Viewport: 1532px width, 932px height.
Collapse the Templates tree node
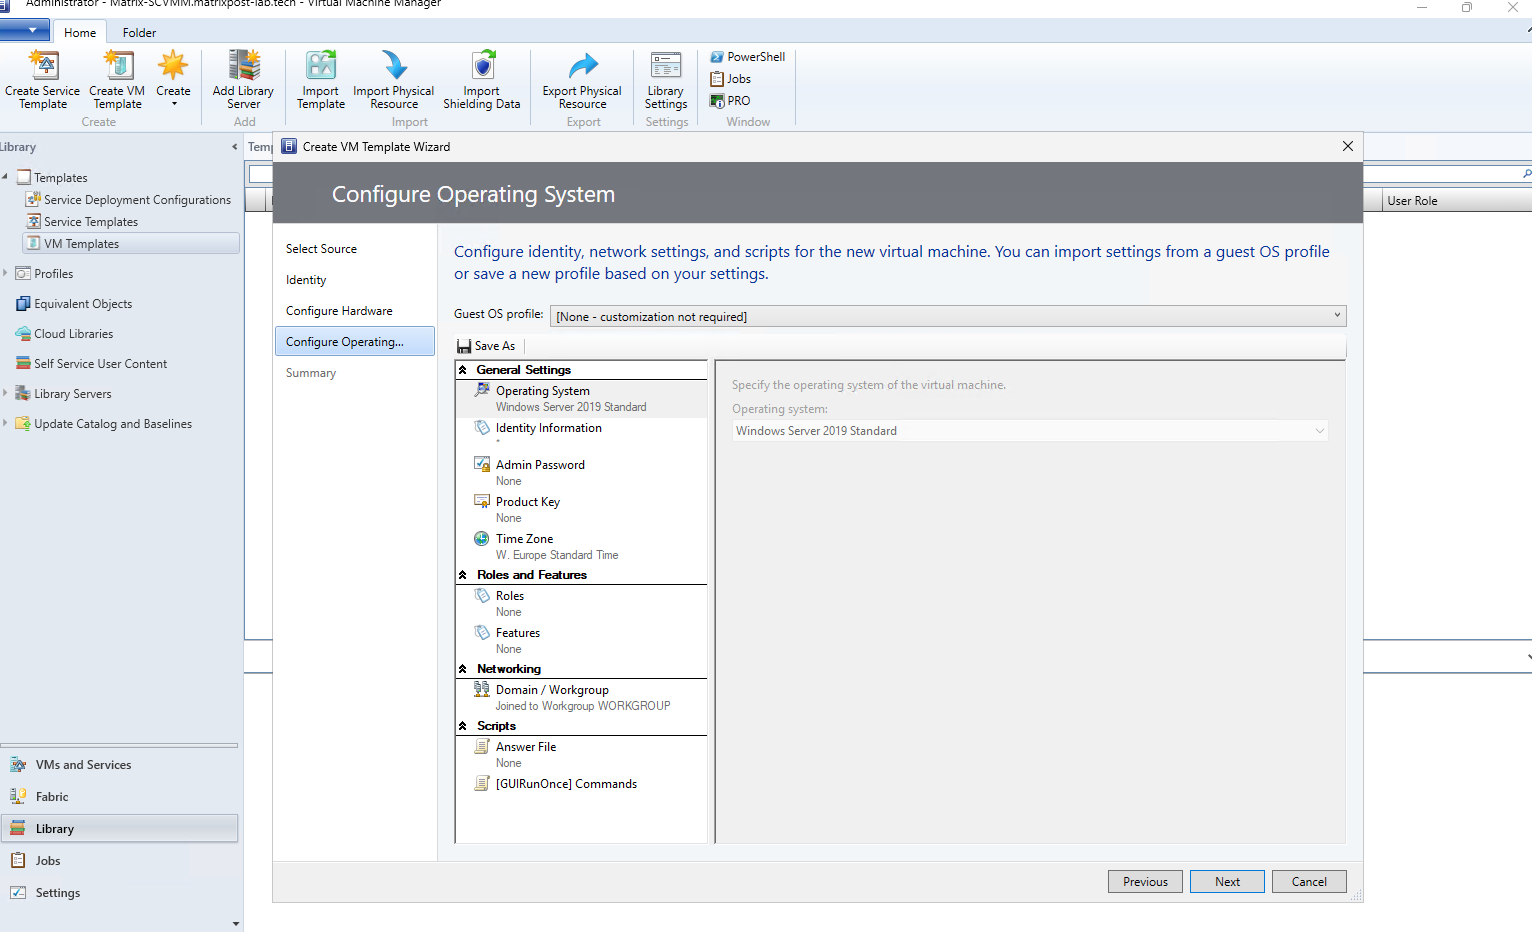pos(5,177)
